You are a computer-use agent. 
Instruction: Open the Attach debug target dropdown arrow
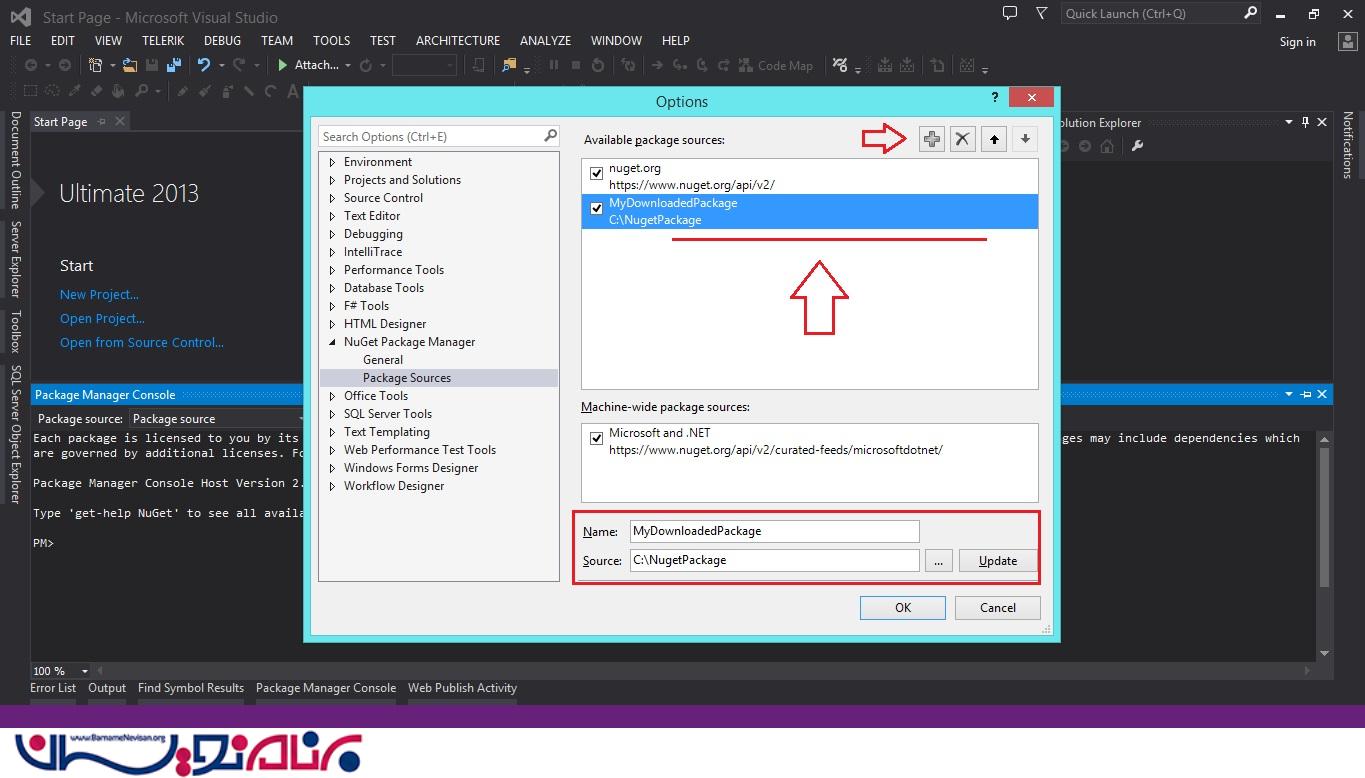click(347, 65)
